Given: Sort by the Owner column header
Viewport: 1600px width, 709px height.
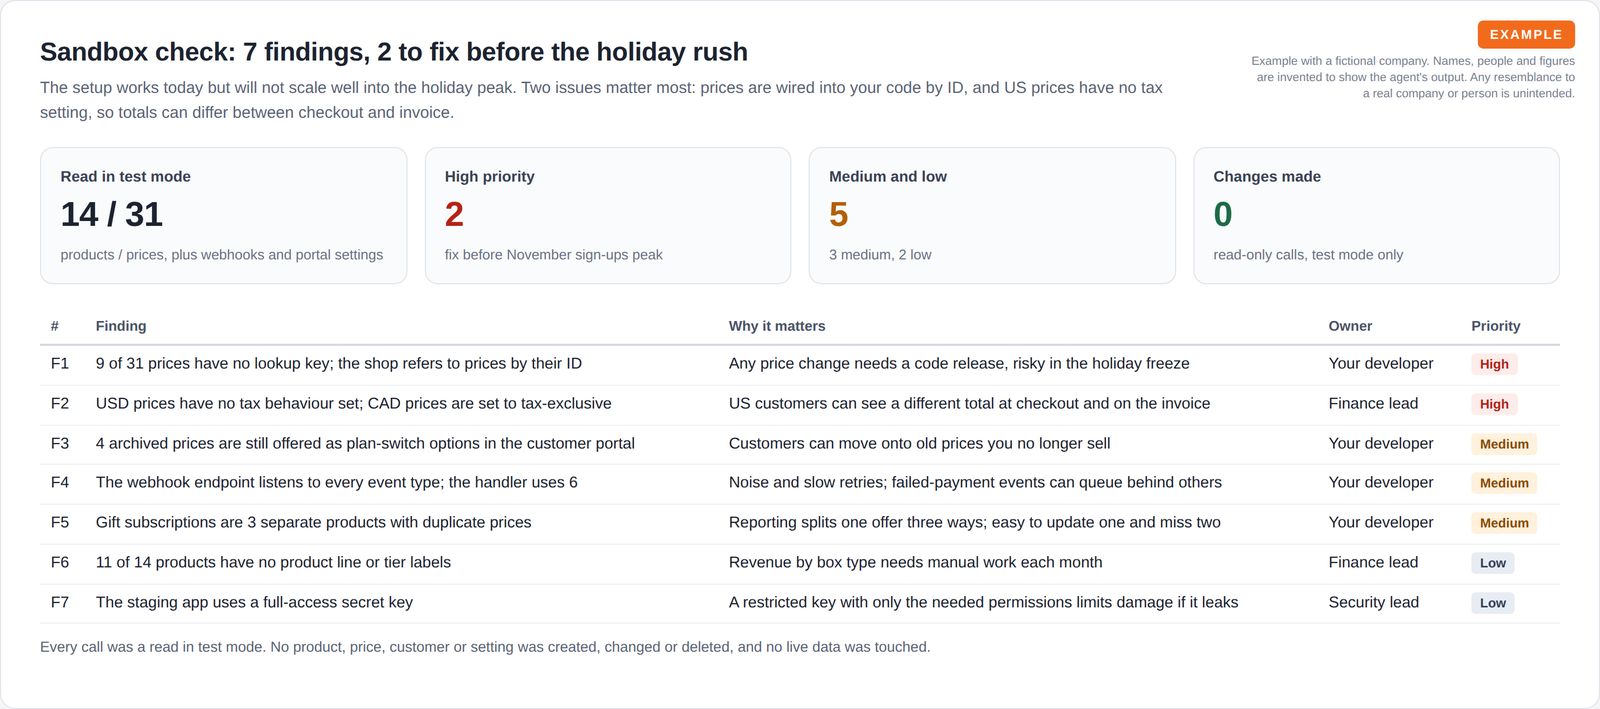Looking at the screenshot, I should [x=1350, y=326].
